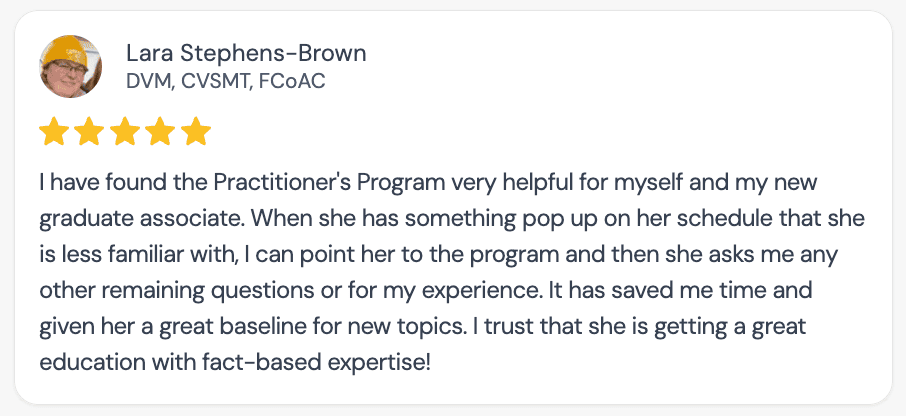Click the fourth gold star
Viewport: 906px width, 416px height.
(x=161, y=131)
